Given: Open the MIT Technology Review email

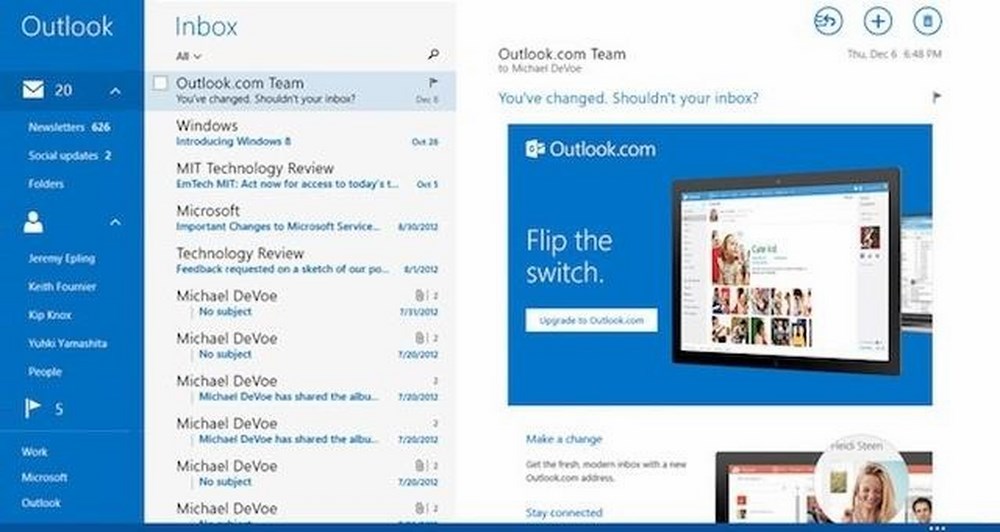Looking at the screenshot, I should tap(300, 175).
